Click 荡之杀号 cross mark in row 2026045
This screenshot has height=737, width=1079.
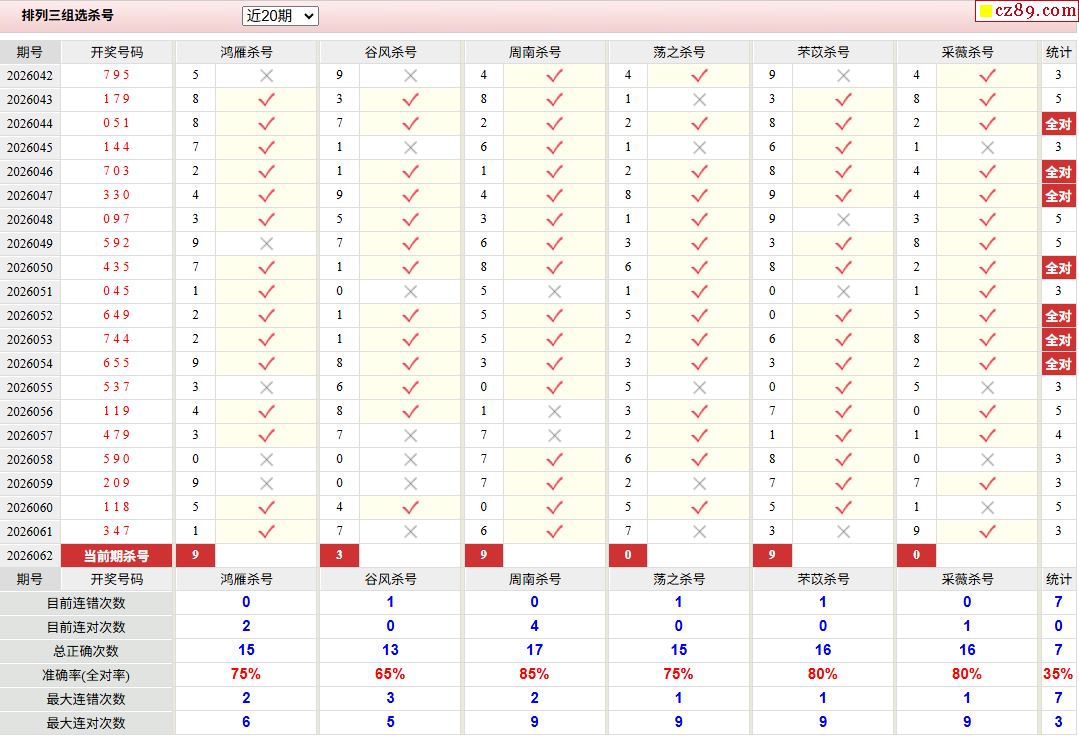pos(699,147)
